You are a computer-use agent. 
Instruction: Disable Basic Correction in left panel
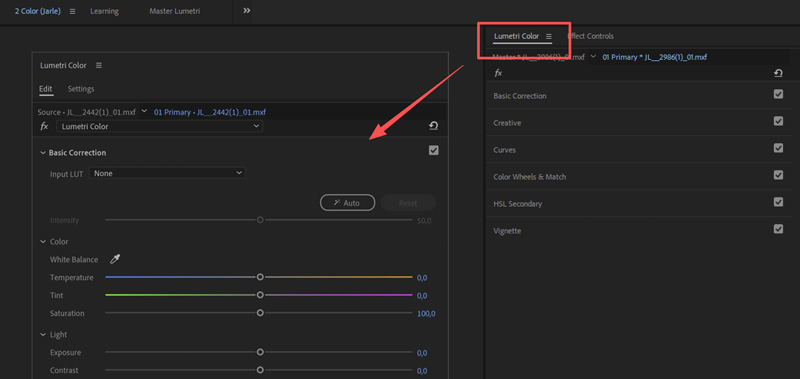(x=434, y=150)
